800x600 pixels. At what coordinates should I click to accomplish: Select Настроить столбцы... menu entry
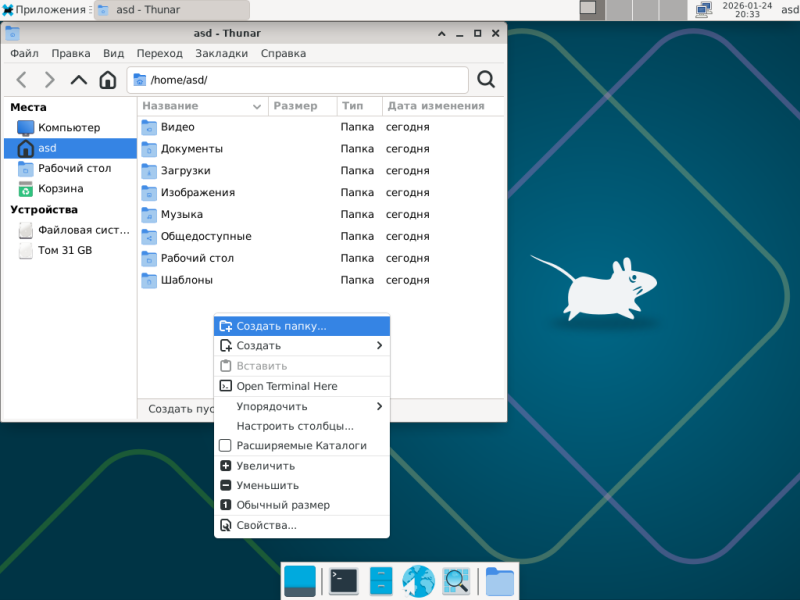[302, 426]
